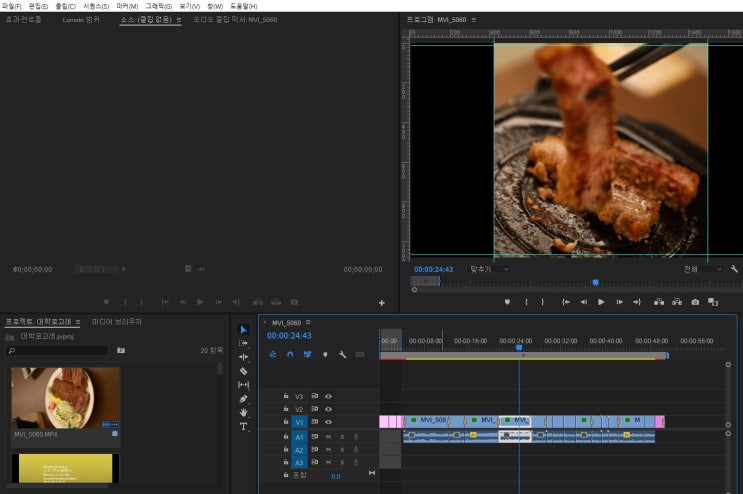
Task: Select the Ripple Edit tool
Action: 243,357
